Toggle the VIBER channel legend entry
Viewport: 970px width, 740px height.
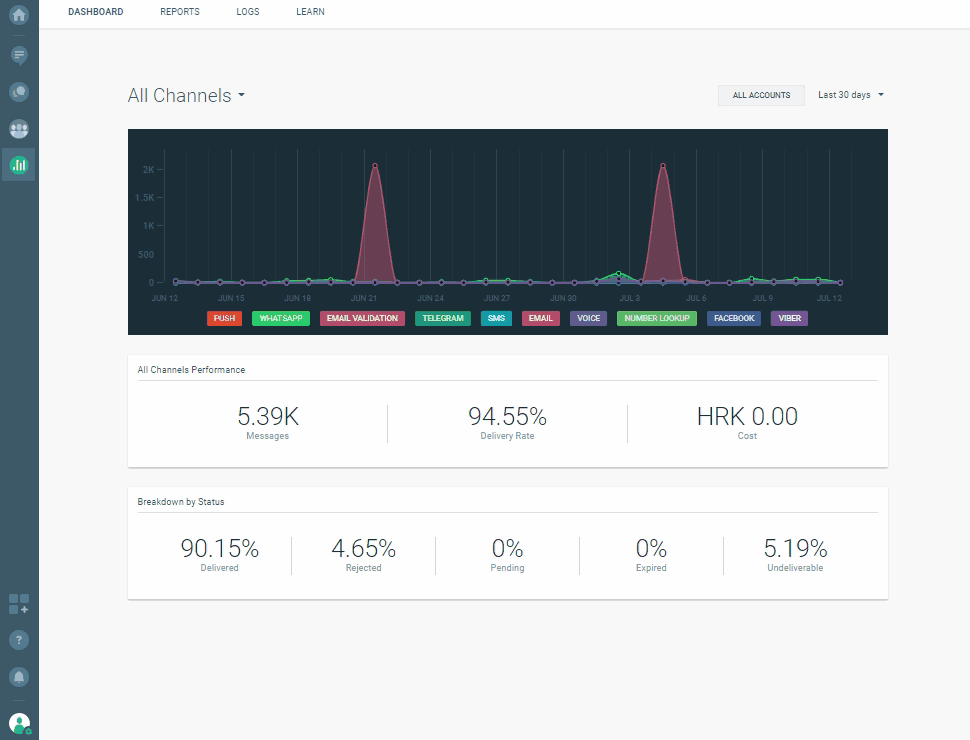(x=789, y=318)
